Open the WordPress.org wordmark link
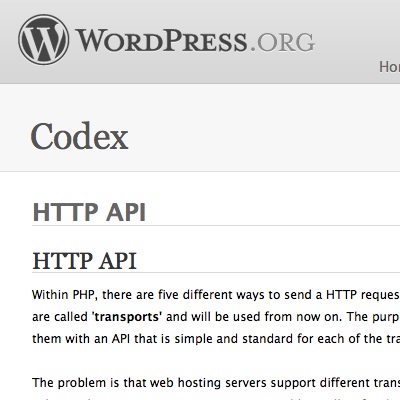This screenshot has width=400, height=400. [x=195, y=41]
